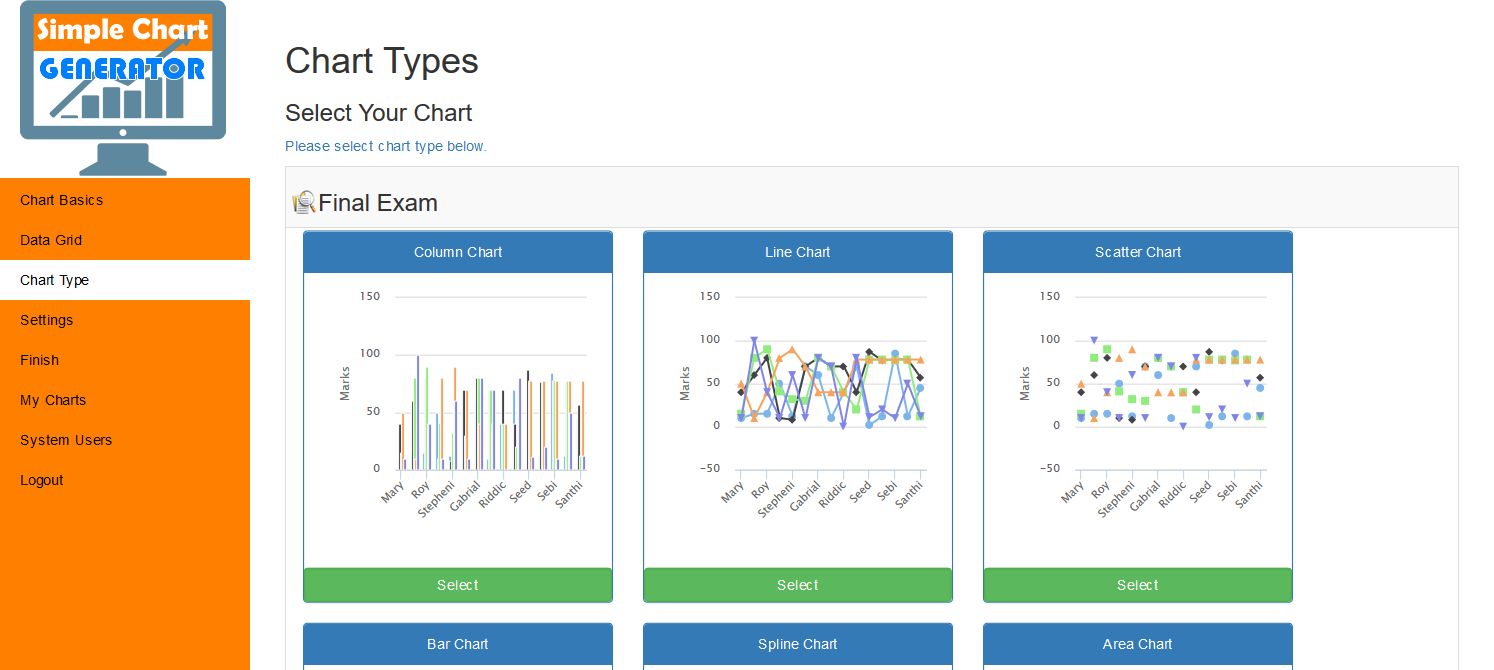Open Chart Basics in the sidebar
Screen dimensions: 1494x670
[x=61, y=200]
